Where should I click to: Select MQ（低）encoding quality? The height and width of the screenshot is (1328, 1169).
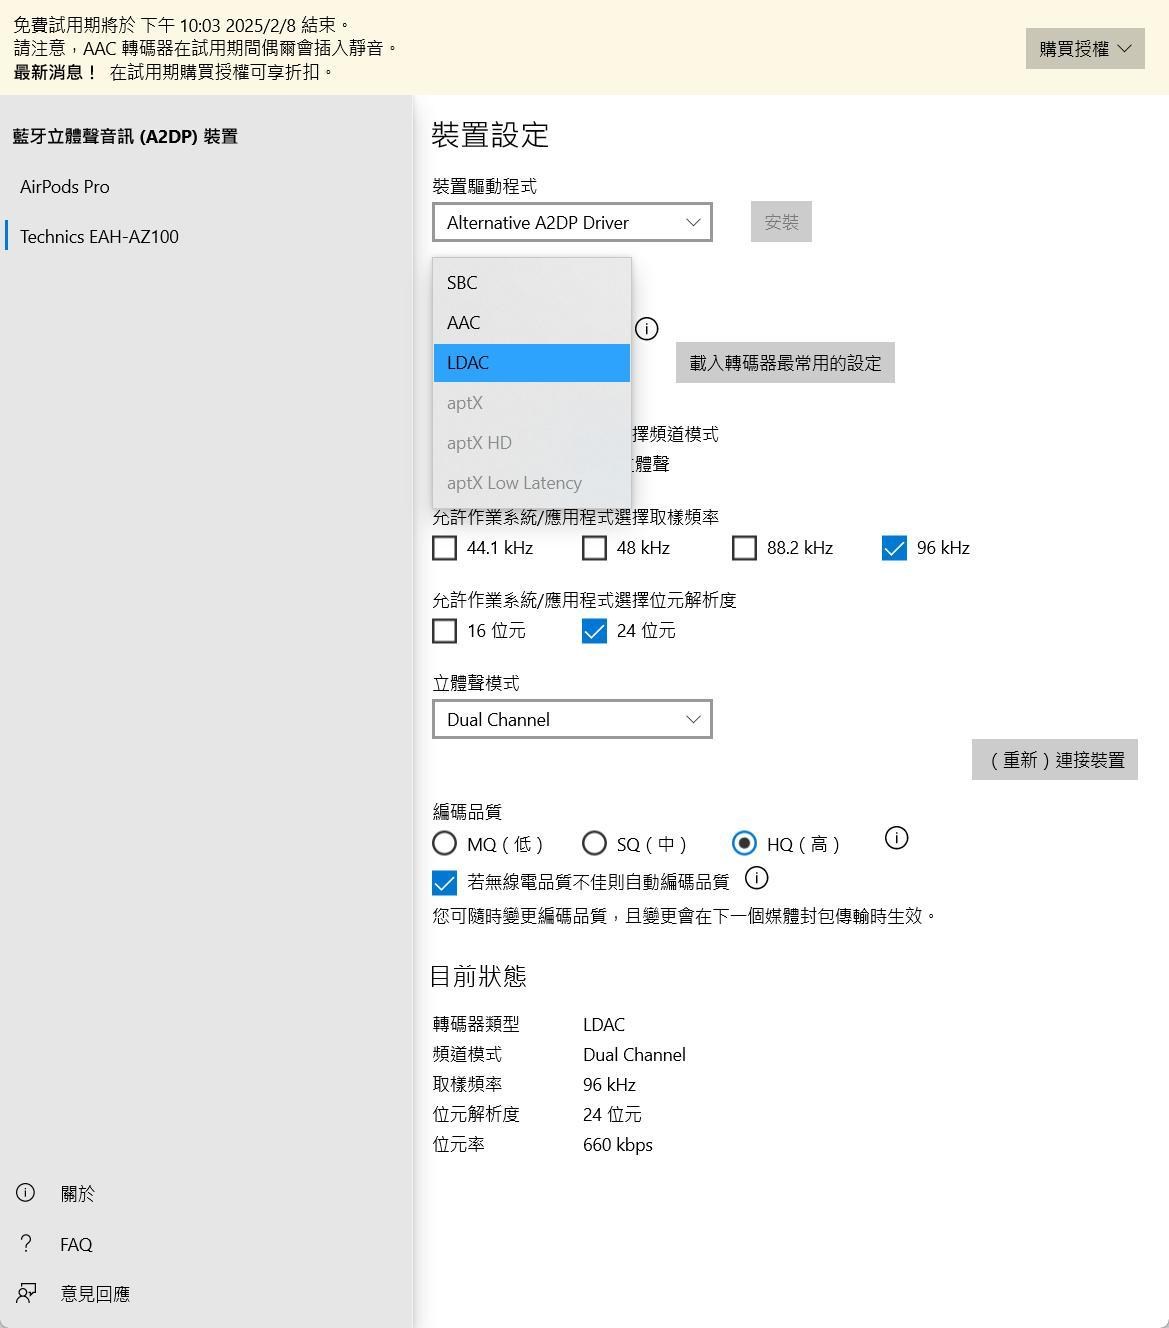[444, 843]
